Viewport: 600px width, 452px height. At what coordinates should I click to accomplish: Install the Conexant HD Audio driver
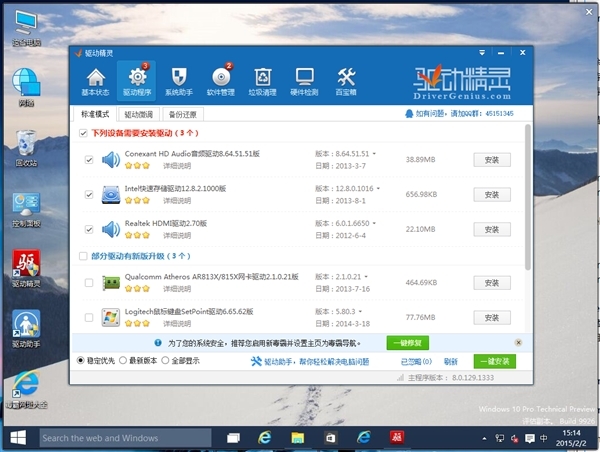tap(492, 160)
